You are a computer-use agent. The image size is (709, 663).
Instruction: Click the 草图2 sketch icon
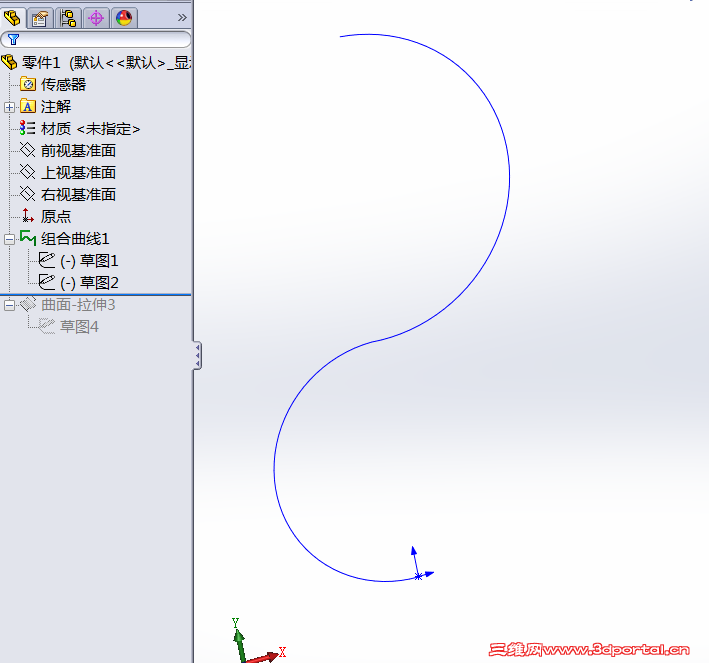pos(47,282)
